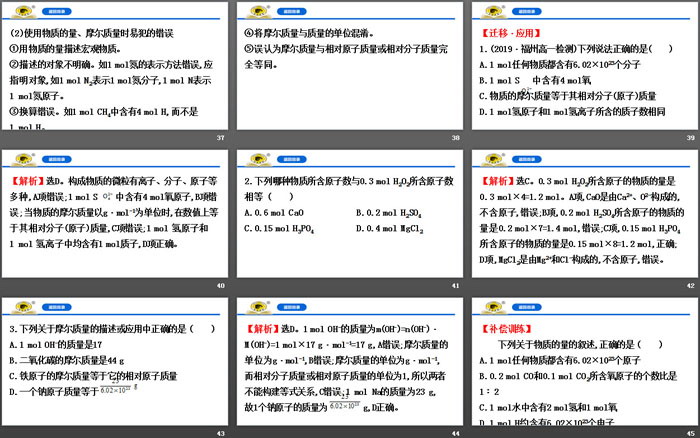Click the blue pill button on slide 44
Screen dimensions: 700x438
tap(292, 307)
